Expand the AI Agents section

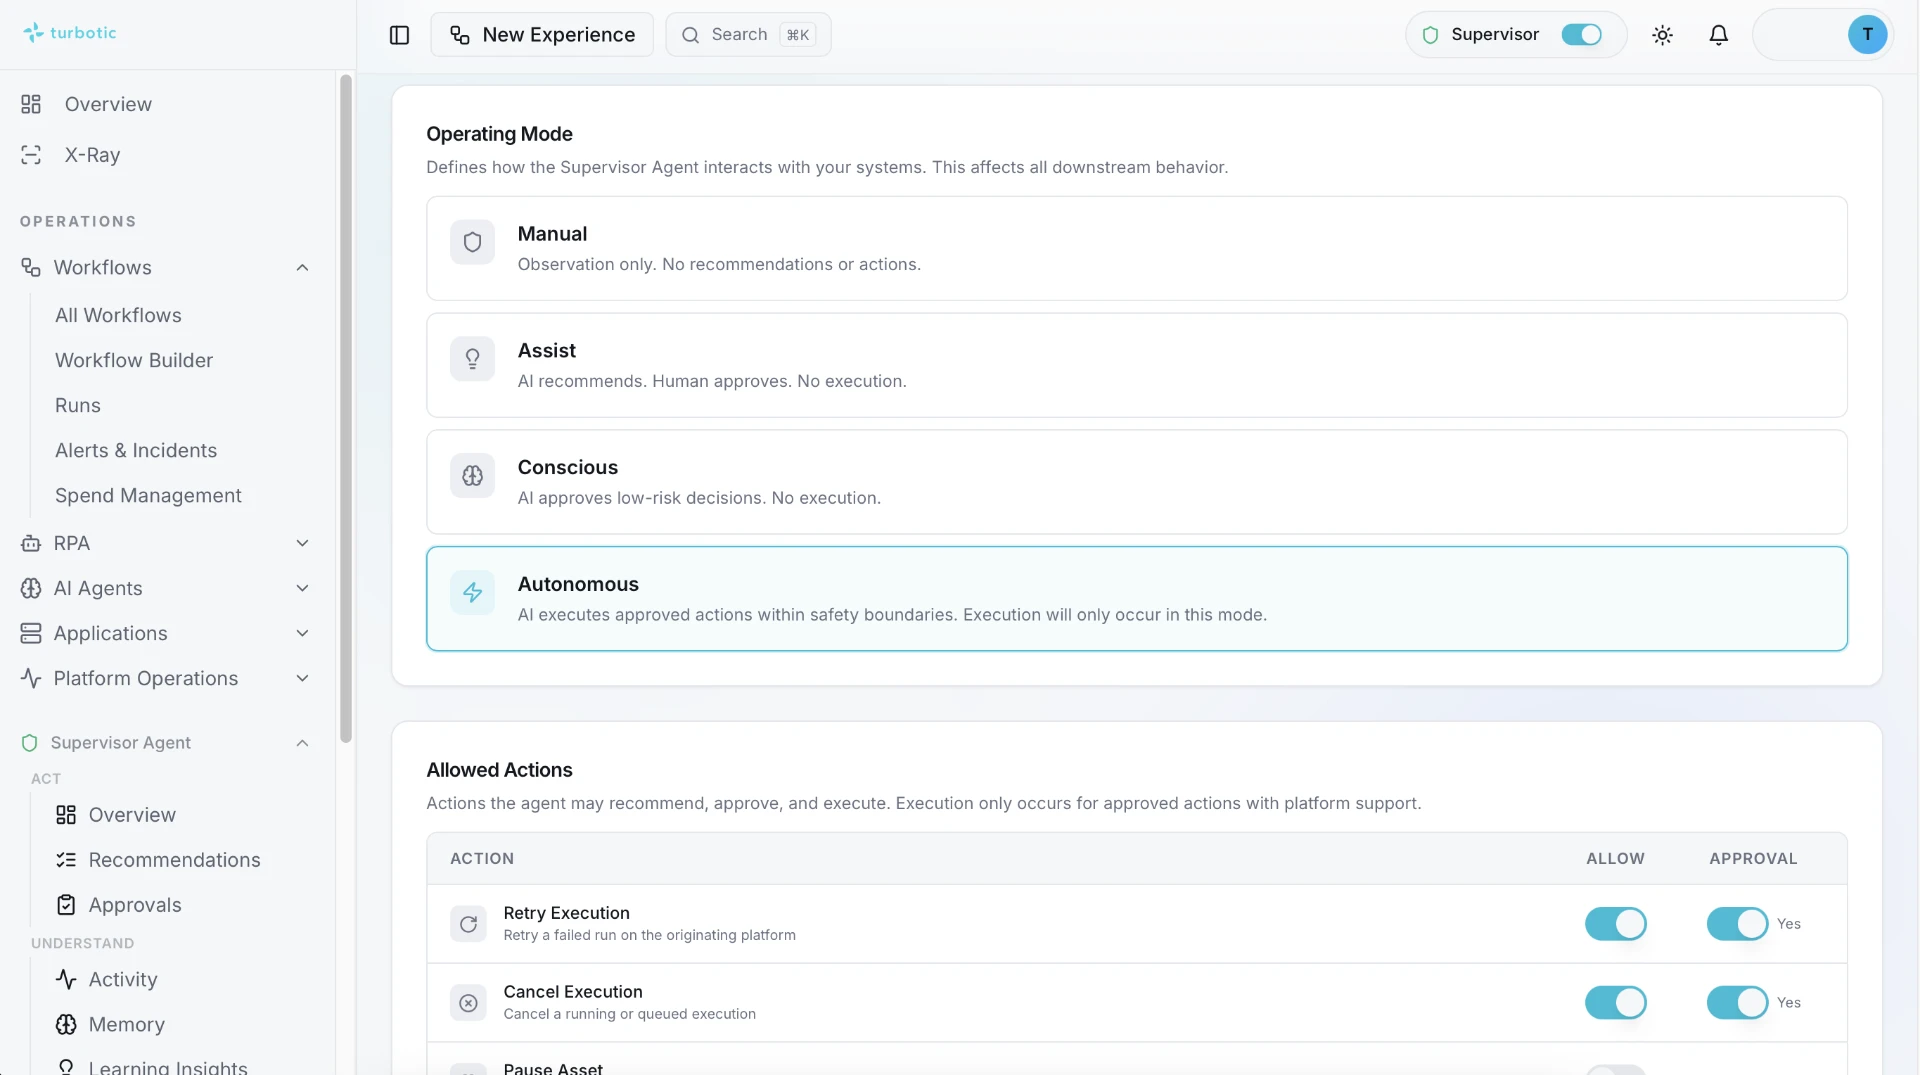(302, 588)
